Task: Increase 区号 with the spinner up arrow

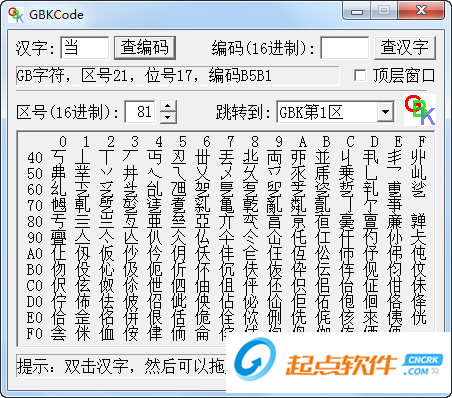Action: [x=168, y=106]
